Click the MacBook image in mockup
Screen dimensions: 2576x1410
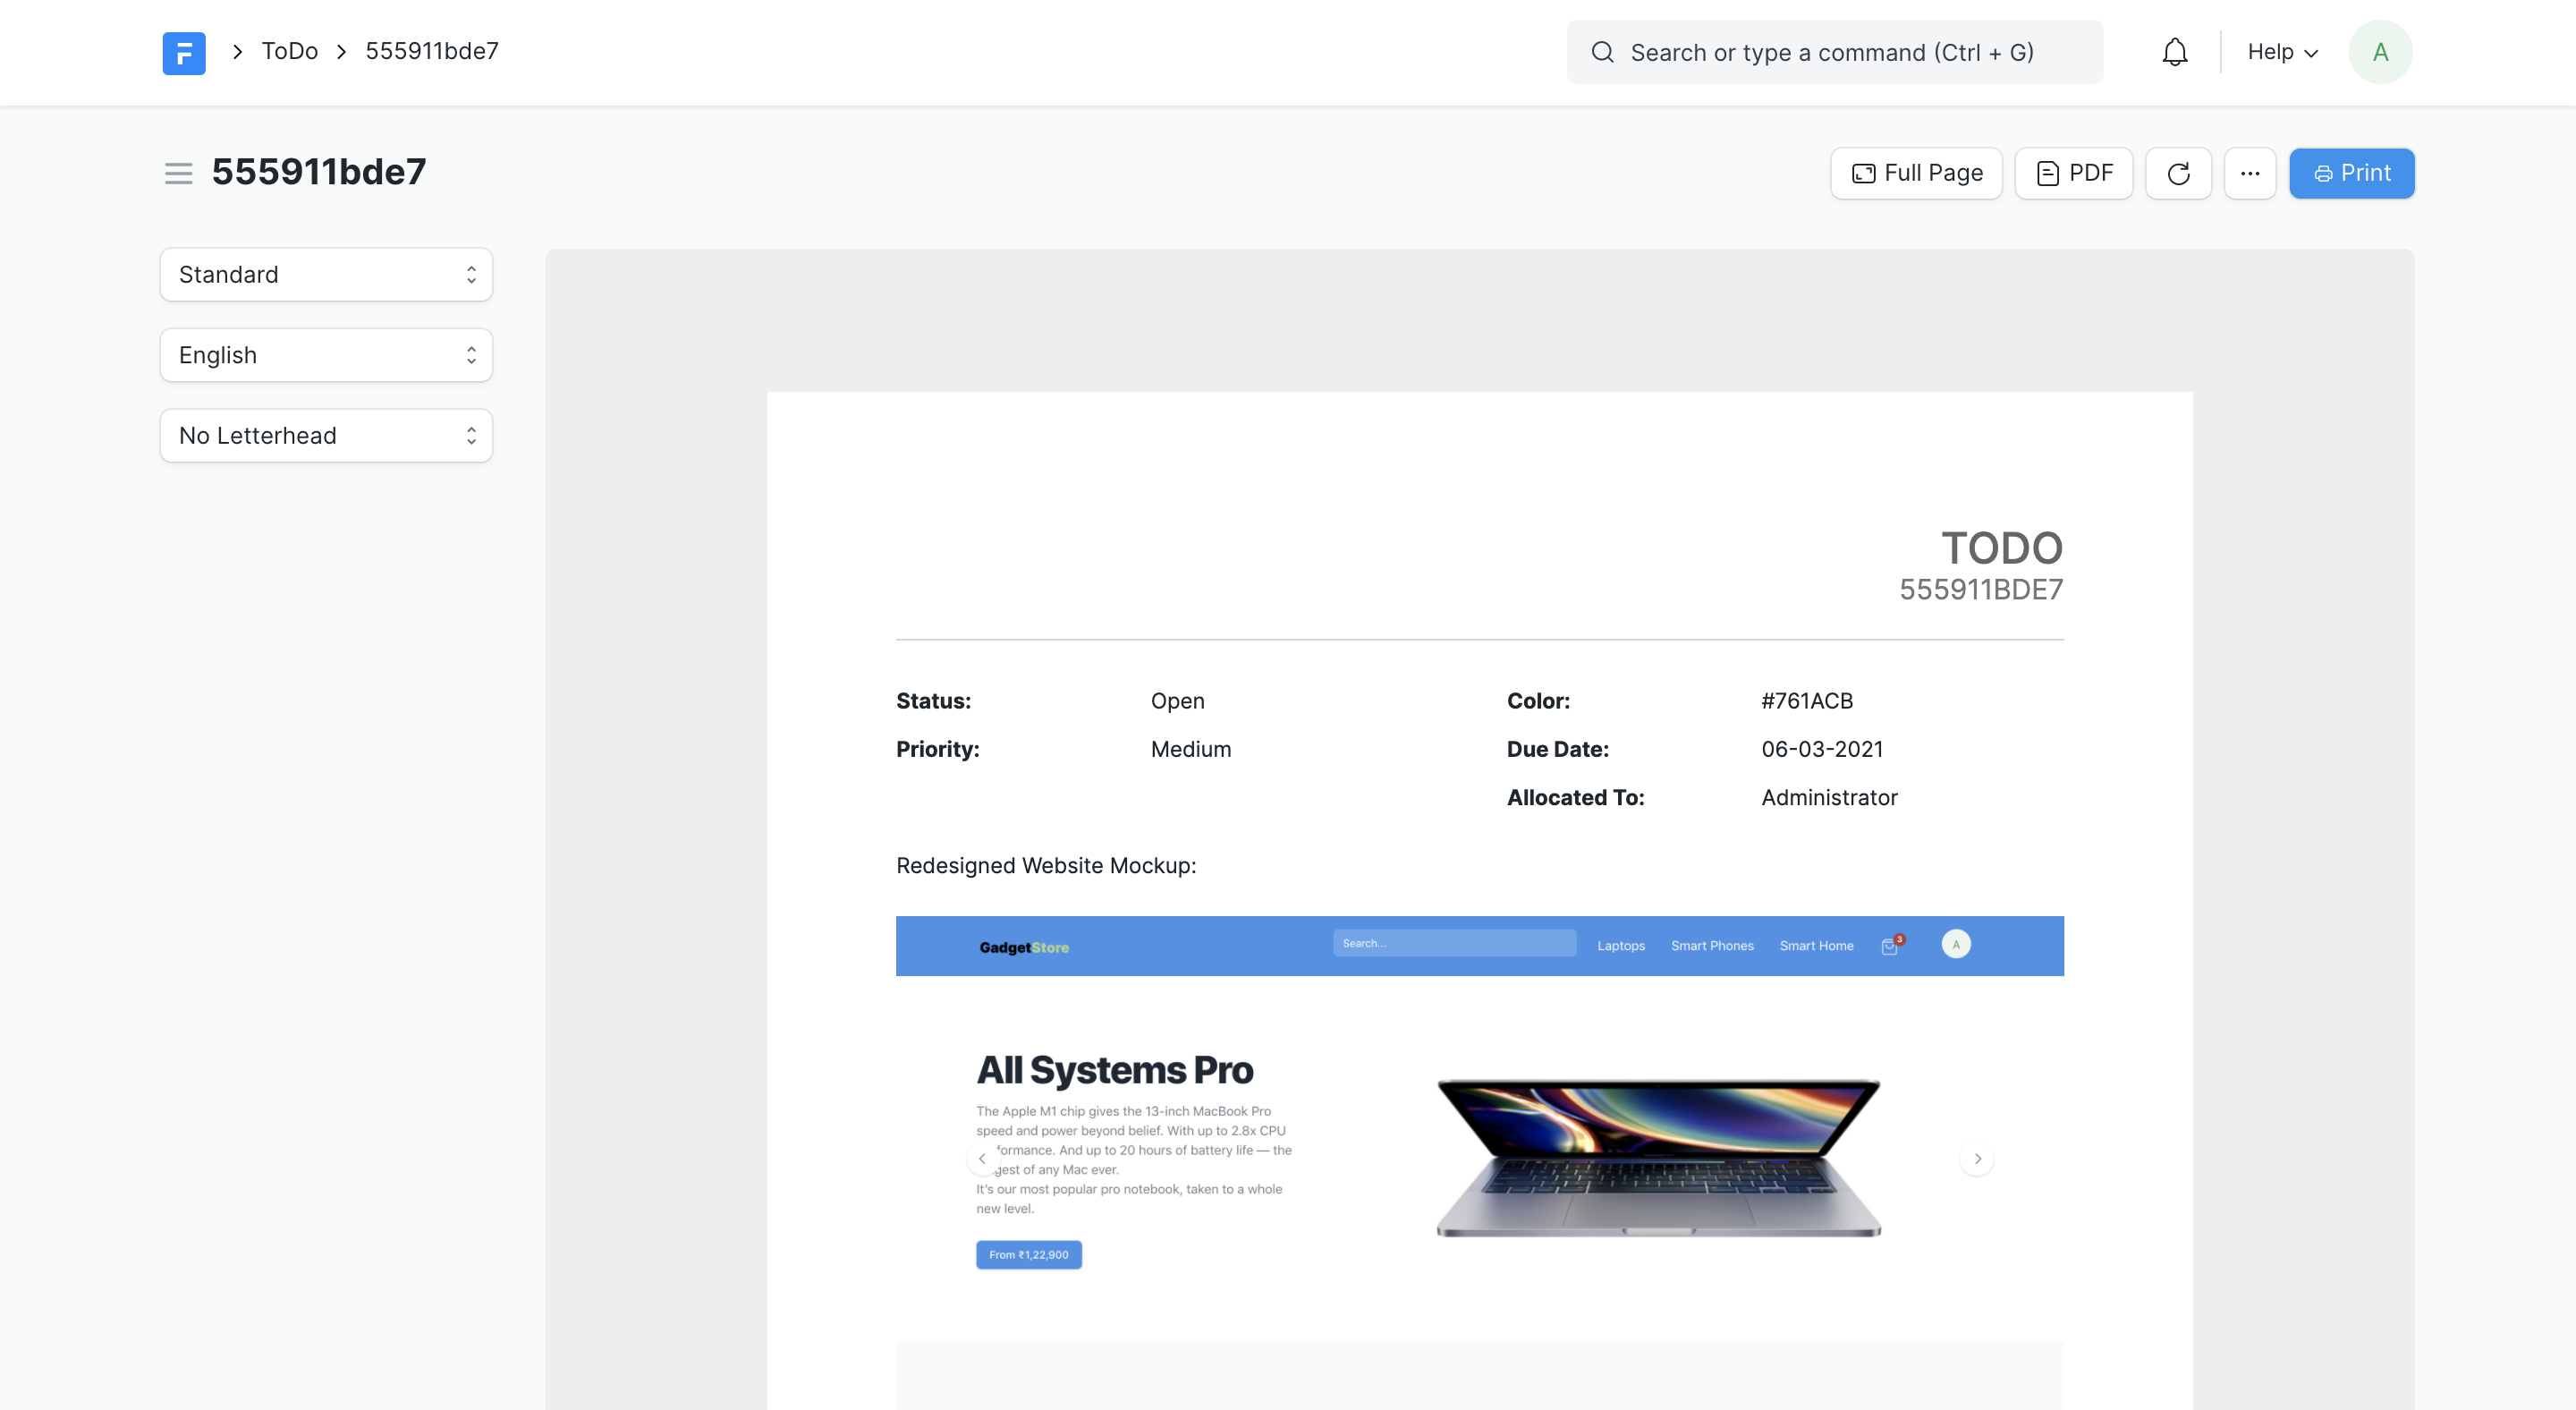coord(1658,1158)
